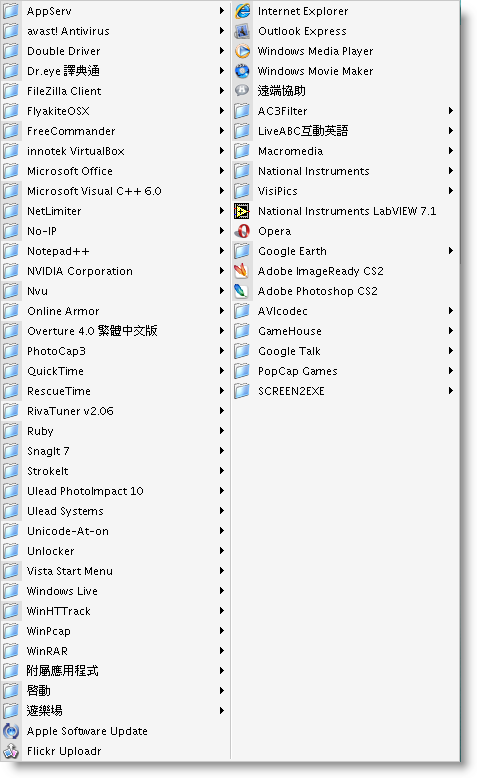Image resolution: width=477 pixels, height=778 pixels.
Task: Click the Apple Software Update icon
Action: coord(11,731)
